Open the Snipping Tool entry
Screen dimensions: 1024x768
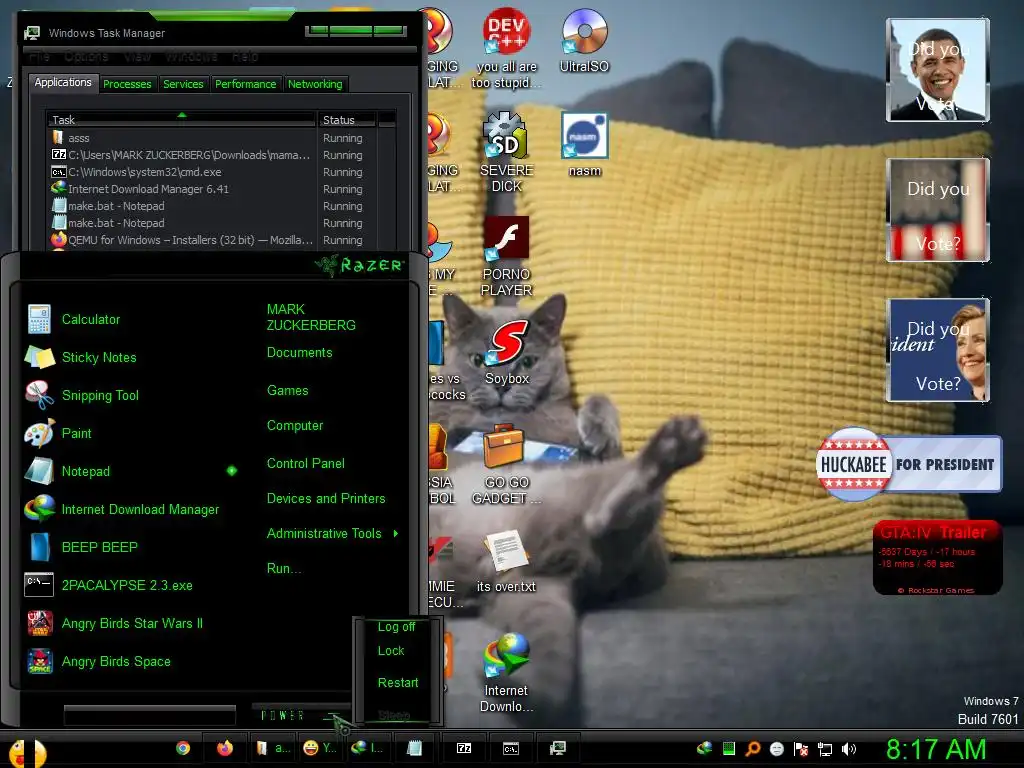[x=100, y=395]
